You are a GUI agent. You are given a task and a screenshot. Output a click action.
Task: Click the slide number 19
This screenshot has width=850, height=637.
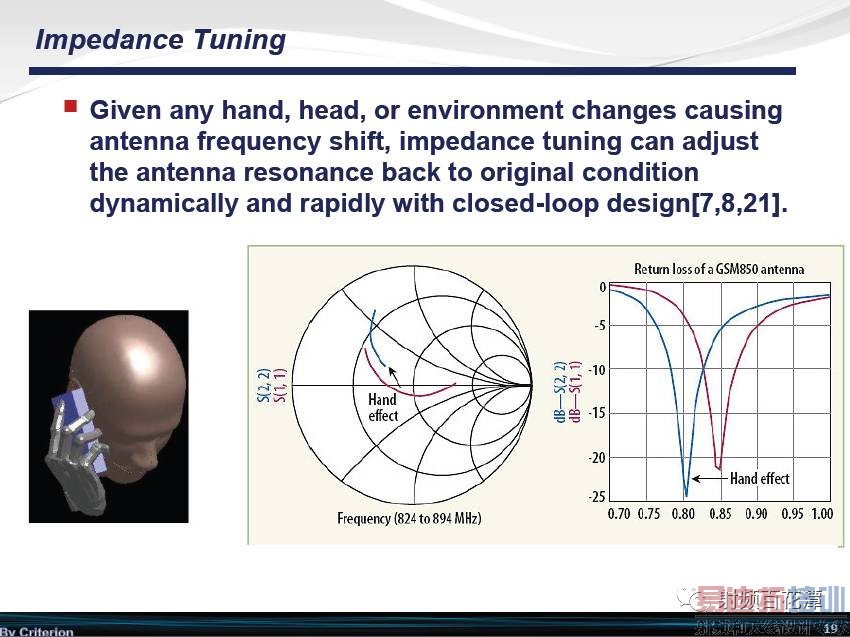click(x=830, y=628)
